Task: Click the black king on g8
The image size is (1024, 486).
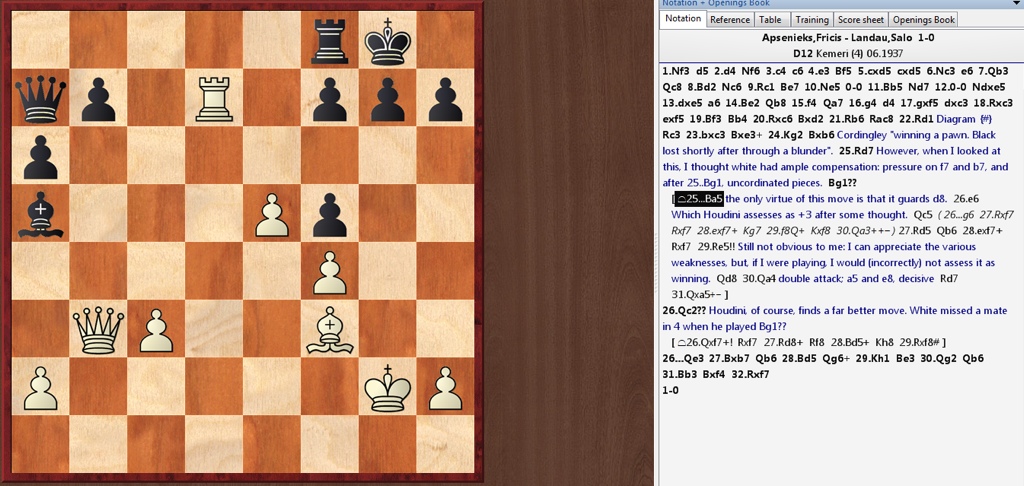Action: [x=387, y=41]
